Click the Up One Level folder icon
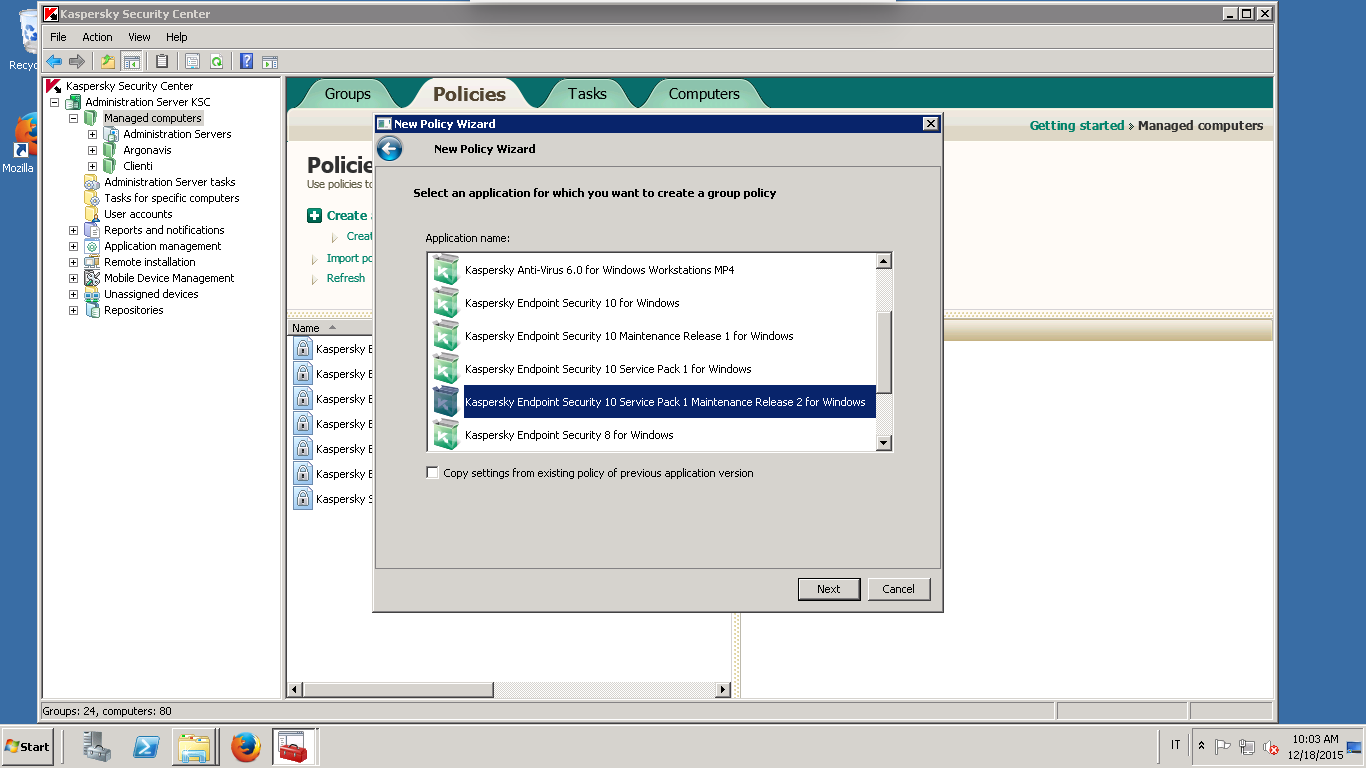Screen dimensions: 1366x768 [x=108, y=61]
